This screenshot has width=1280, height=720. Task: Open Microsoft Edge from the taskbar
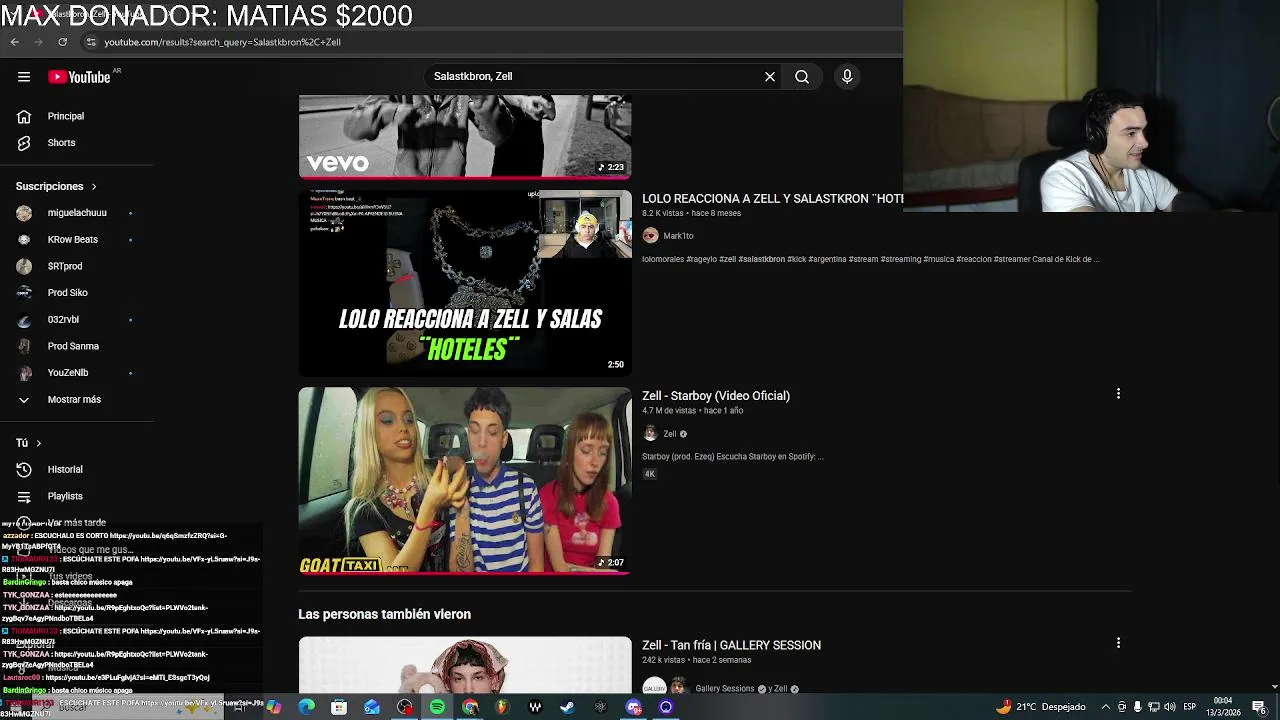[306, 707]
